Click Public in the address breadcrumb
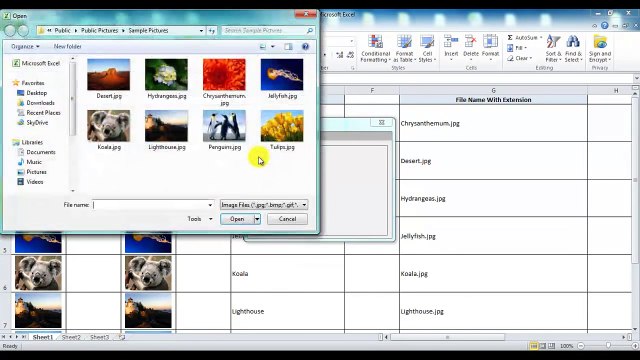This screenshot has width=640, height=360. click(62, 31)
